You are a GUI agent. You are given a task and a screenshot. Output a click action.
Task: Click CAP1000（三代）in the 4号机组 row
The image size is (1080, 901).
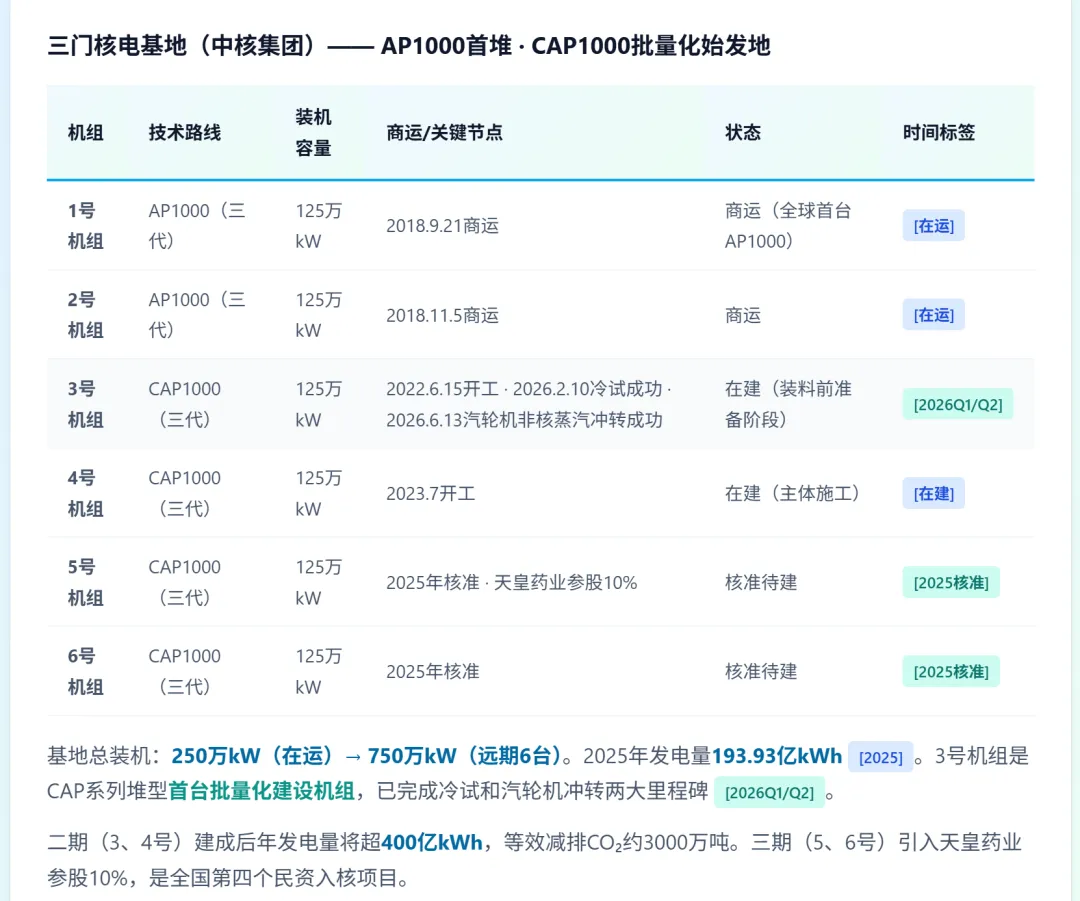(x=185, y=493)
